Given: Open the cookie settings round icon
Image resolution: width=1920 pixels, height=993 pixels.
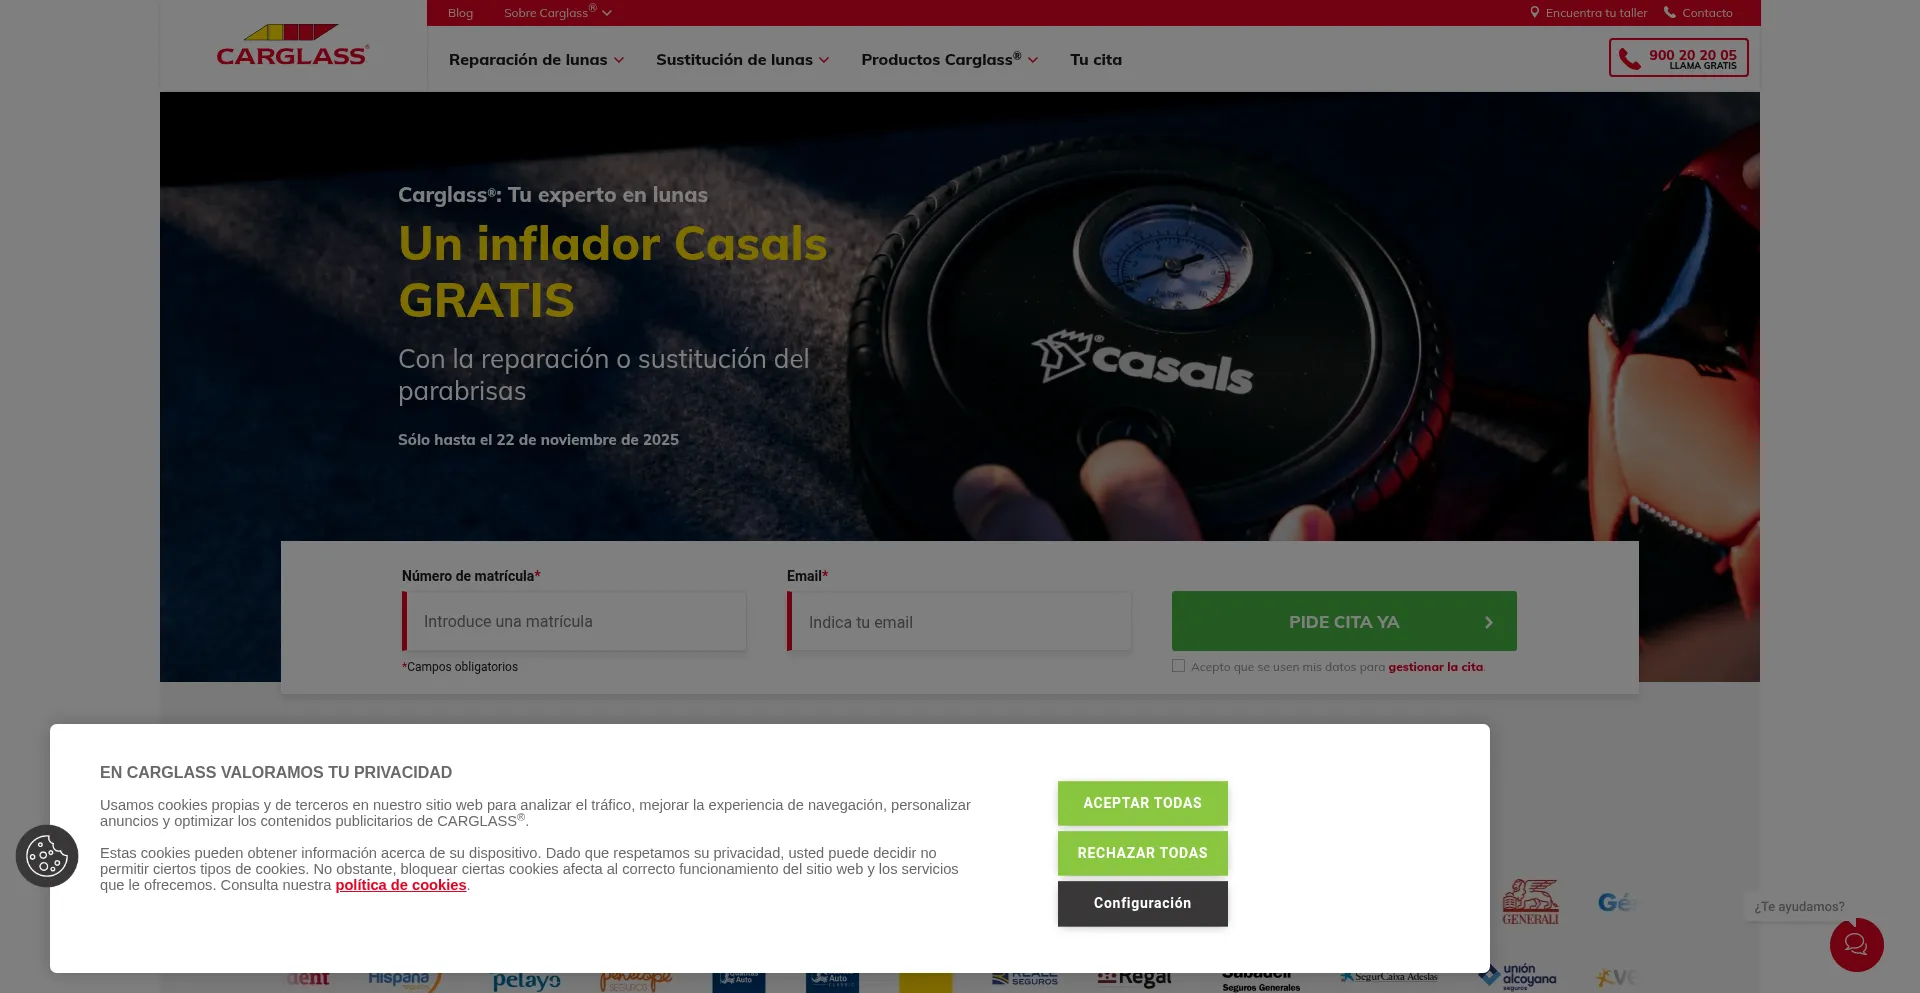Looking at the screenshot, I should tap(47, 856).
